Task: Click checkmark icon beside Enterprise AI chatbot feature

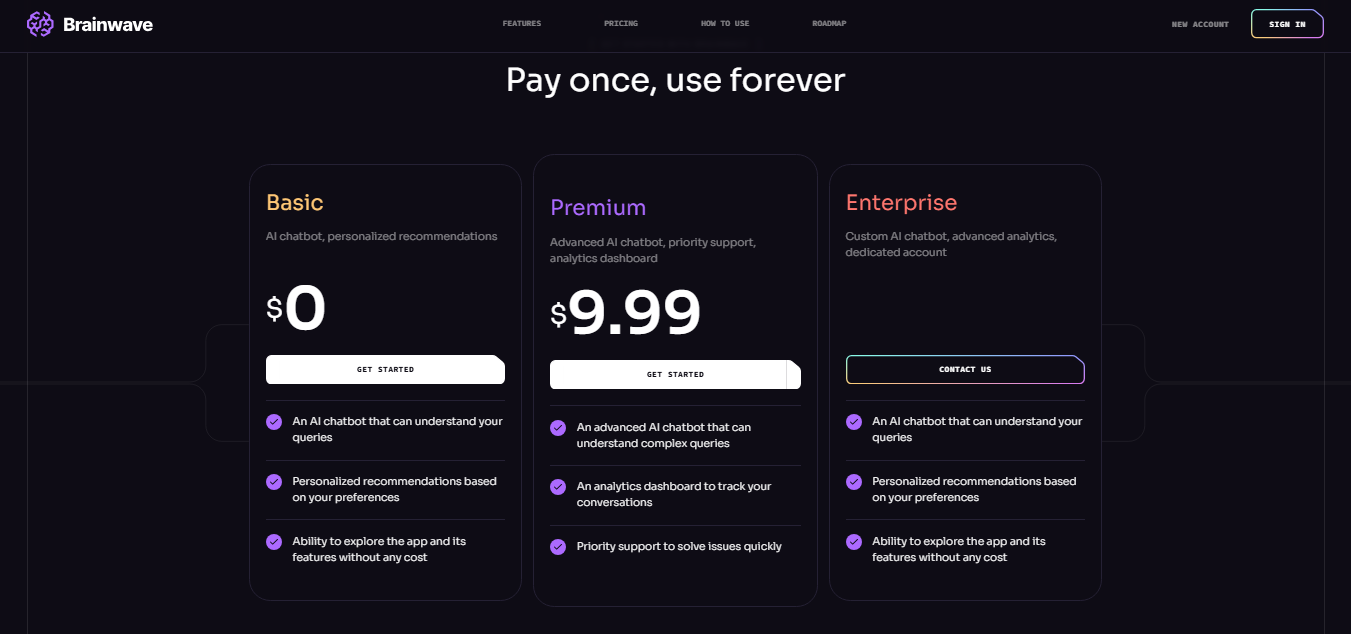Action: [854, 422]
